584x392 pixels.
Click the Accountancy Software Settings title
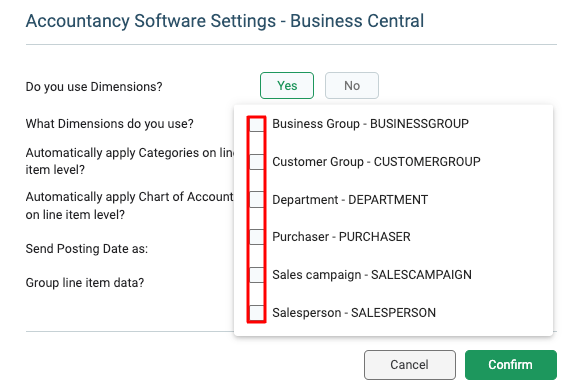click(x=225, y=21)
